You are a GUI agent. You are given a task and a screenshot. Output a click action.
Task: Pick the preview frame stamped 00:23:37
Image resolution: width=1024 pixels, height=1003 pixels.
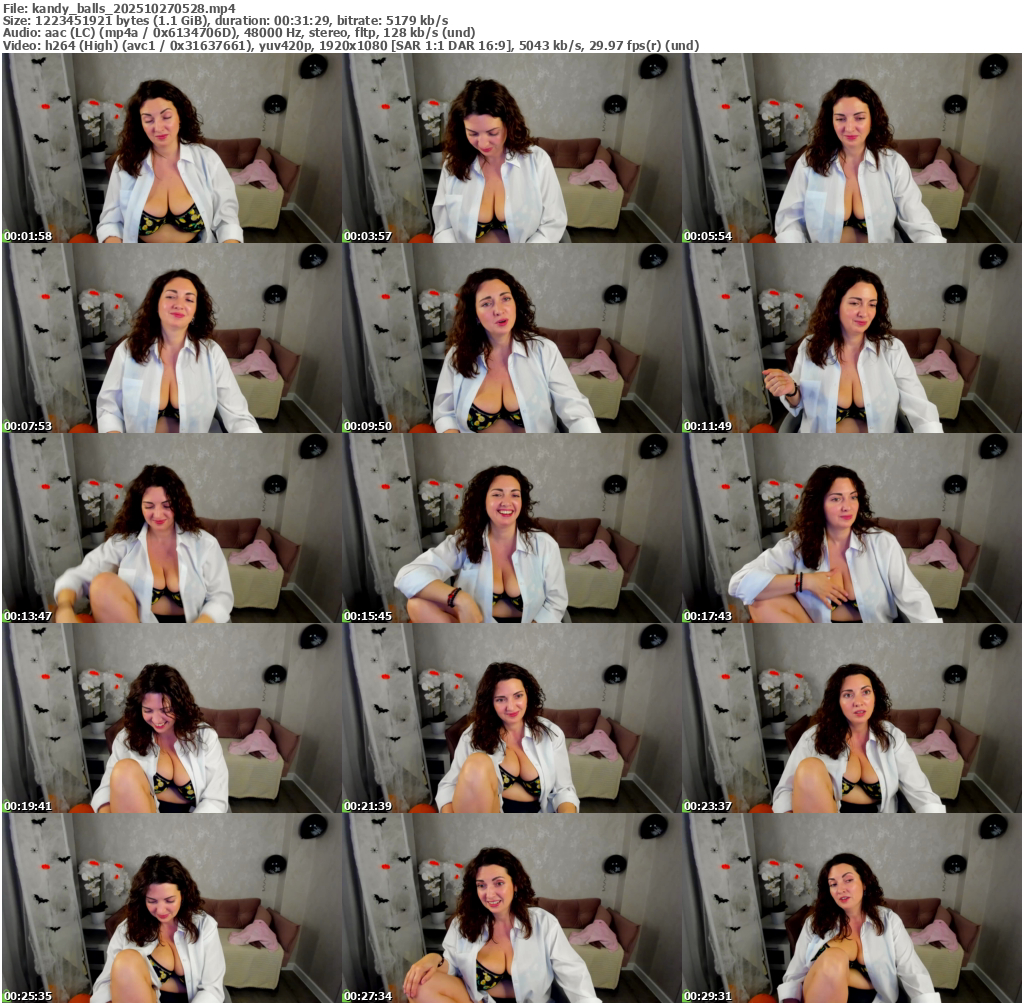(852, 718)
